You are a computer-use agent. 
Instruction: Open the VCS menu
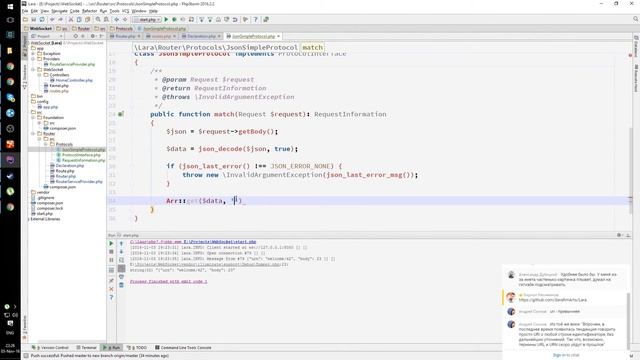click(125, 11)
